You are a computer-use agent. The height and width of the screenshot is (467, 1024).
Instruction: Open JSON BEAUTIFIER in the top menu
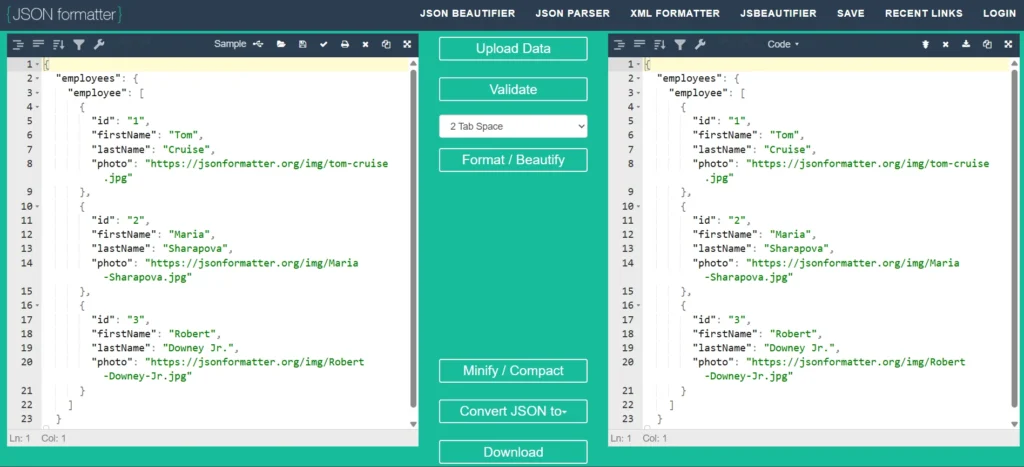tap(467, 13)
